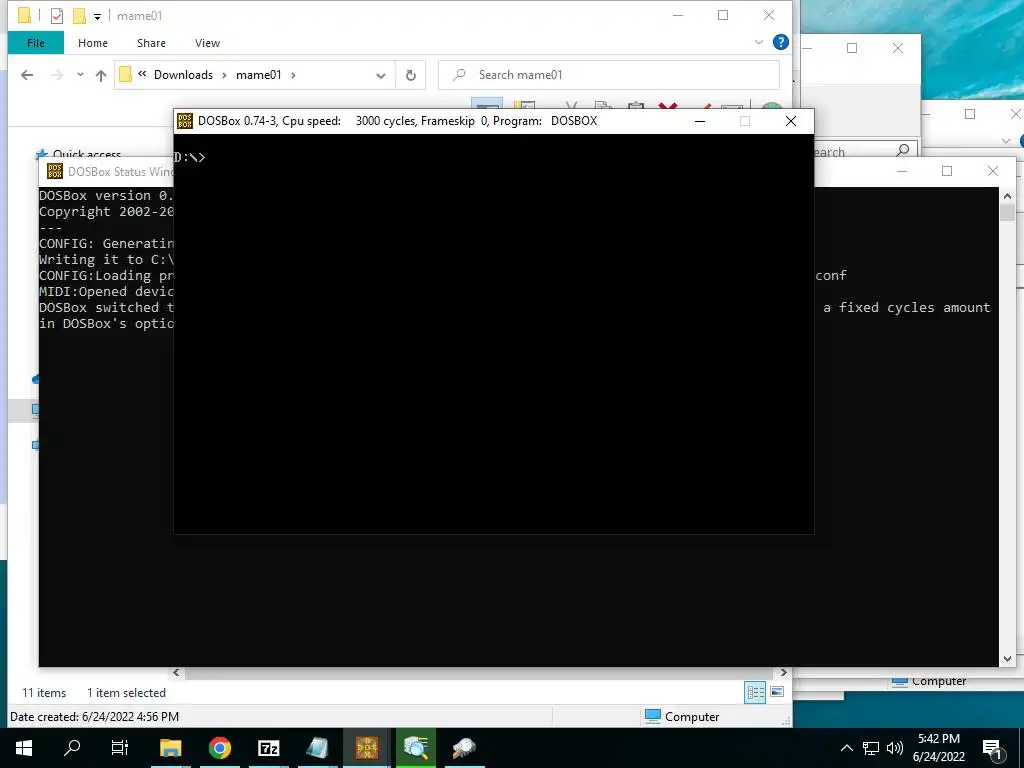Open the clock showing 5:42 PM
This screenshot has width=1024, height=768.
pyautogui.click(x=939, y=748)
